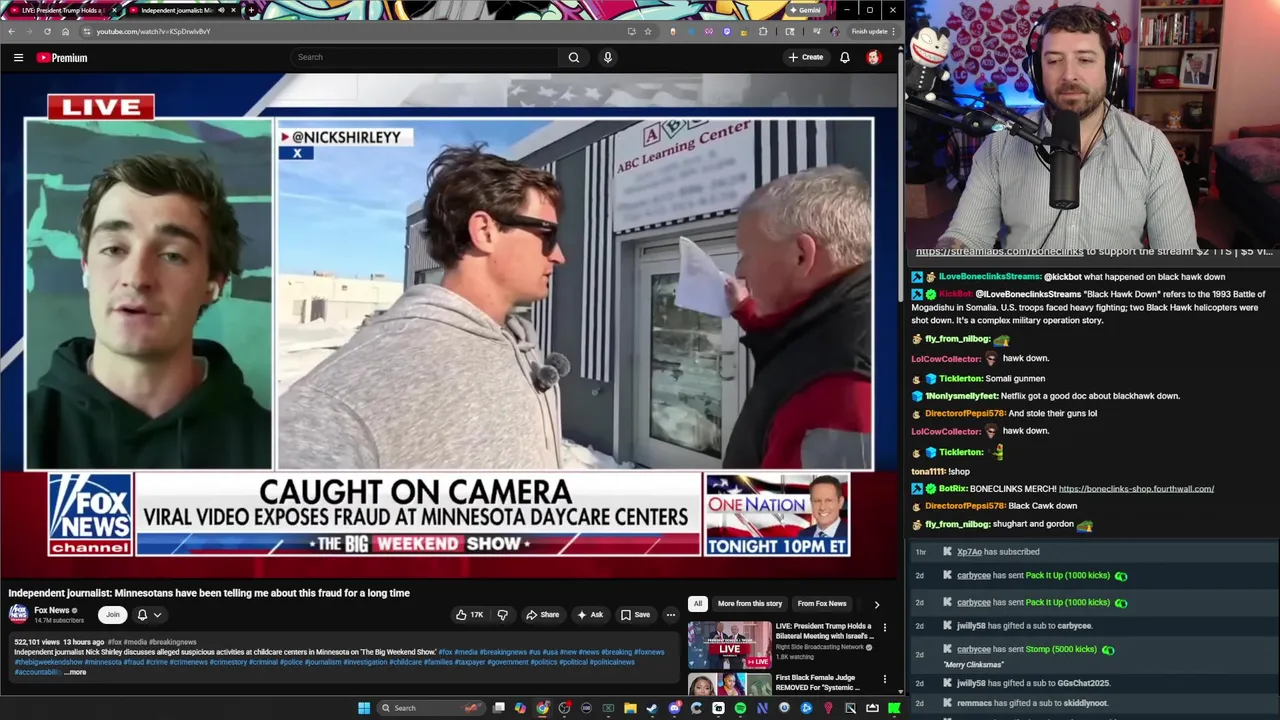Join the Fox News channel membership
1280x720 pixels.
point(113,615)
